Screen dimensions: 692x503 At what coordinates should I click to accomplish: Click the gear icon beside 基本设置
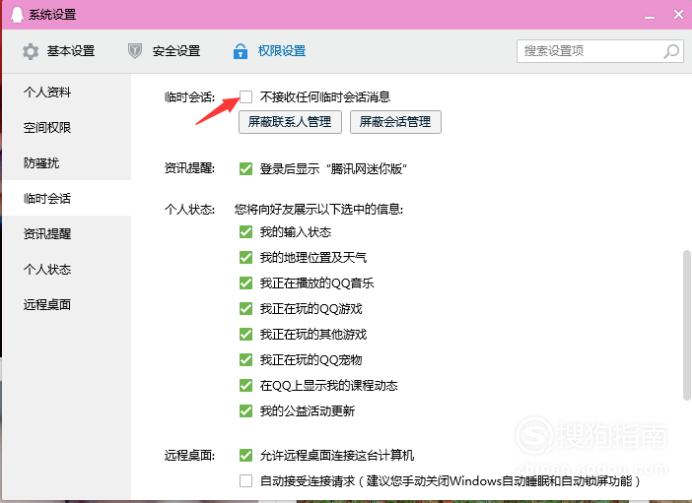pyautogui.click(x=30, y=51)
